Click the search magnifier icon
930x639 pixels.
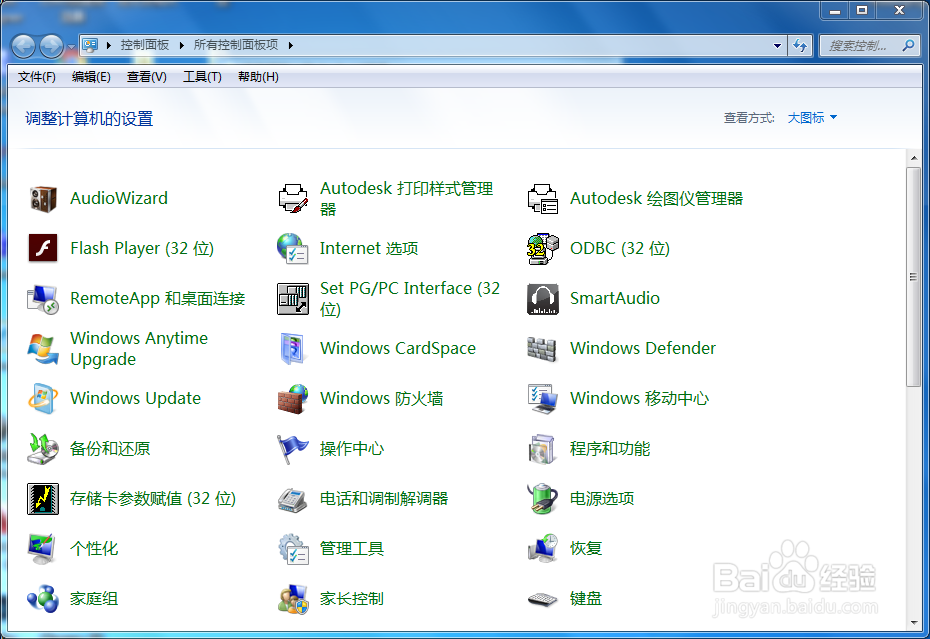[907, 45]
